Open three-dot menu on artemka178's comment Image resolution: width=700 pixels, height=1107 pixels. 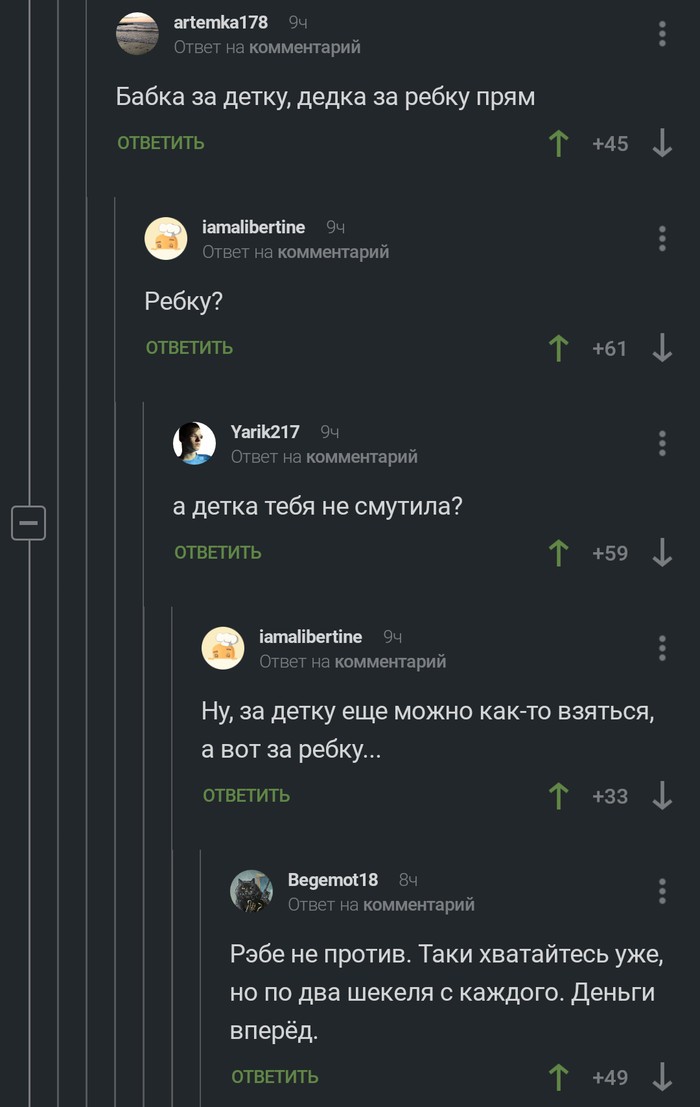662,34
